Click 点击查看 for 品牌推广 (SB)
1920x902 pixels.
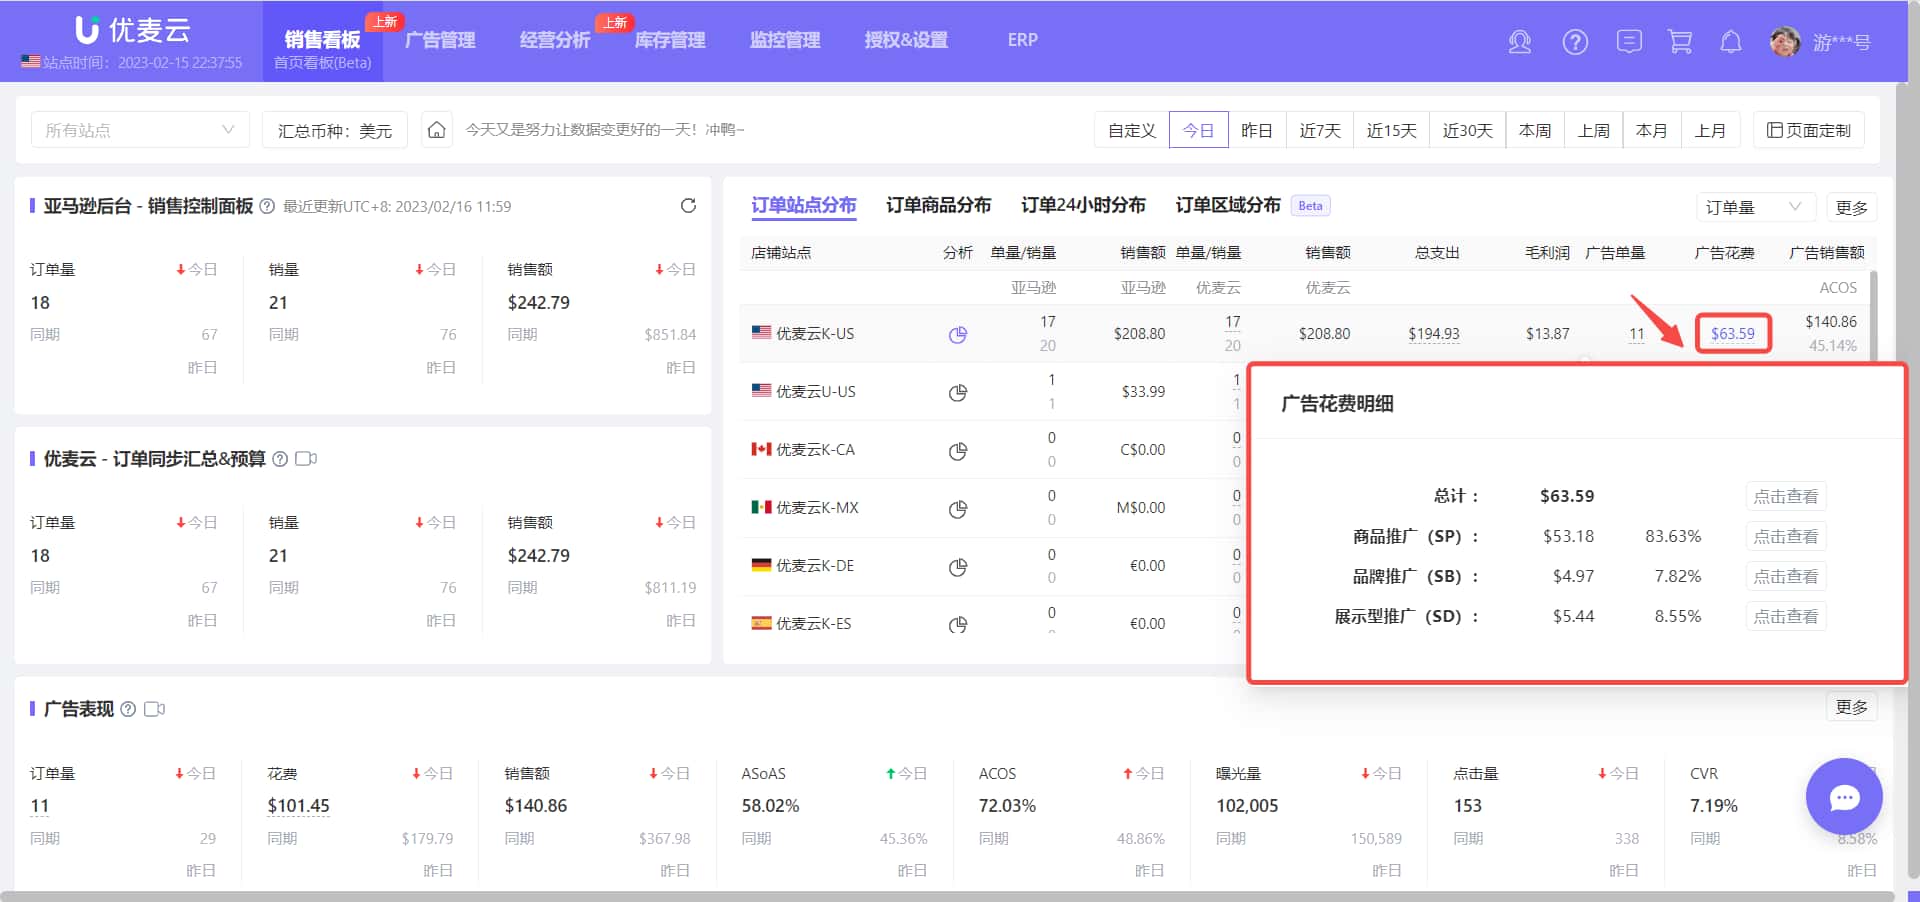coord(1786,577)
